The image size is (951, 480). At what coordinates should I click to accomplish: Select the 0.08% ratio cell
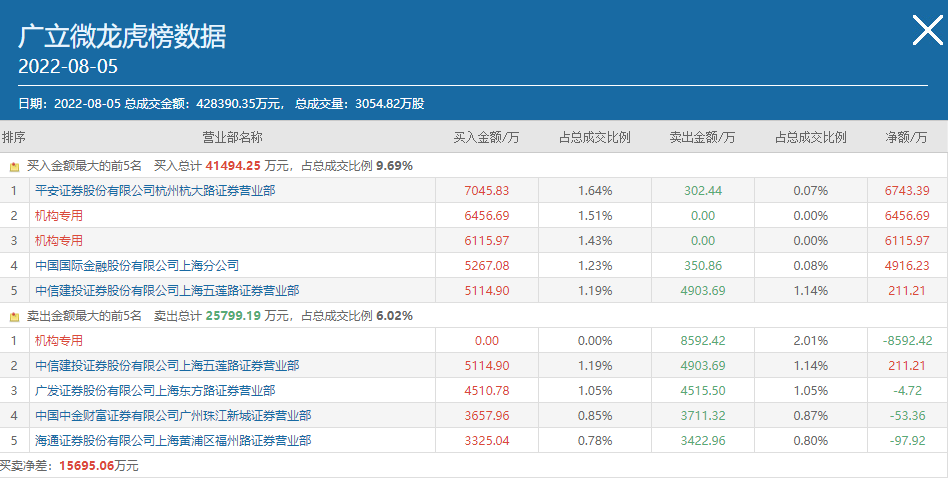[811, 265]
